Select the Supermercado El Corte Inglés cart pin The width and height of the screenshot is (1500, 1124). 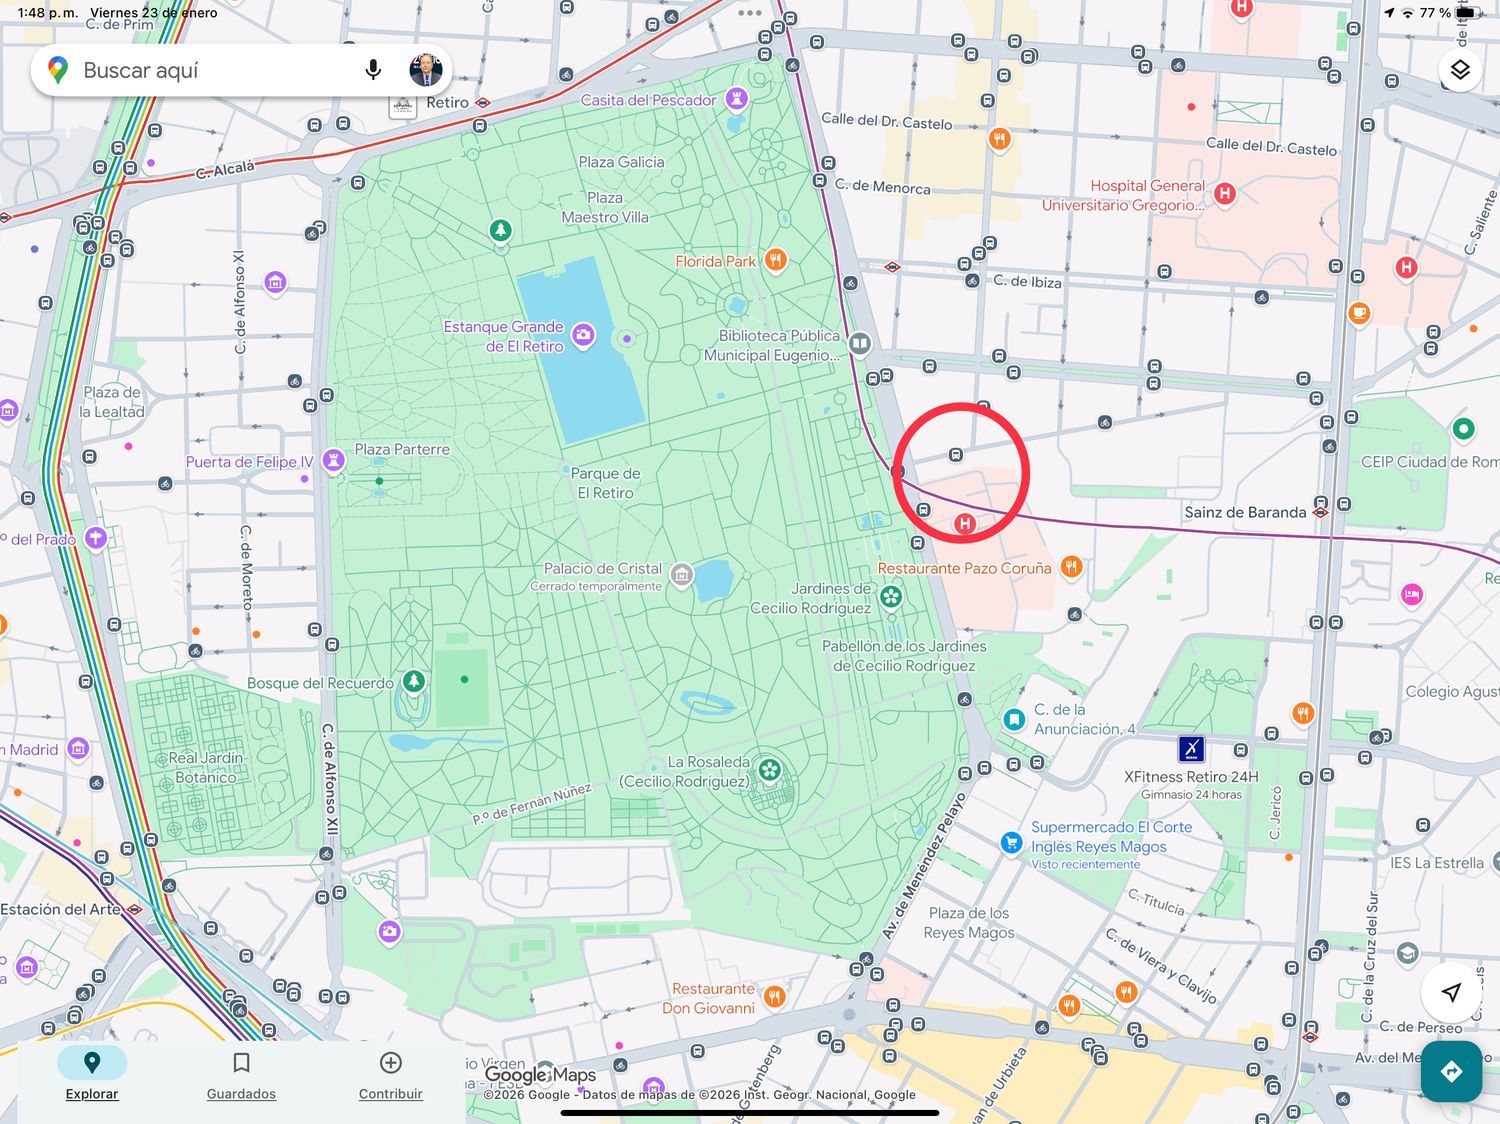pyautogui.click(x=1011, y=842)
